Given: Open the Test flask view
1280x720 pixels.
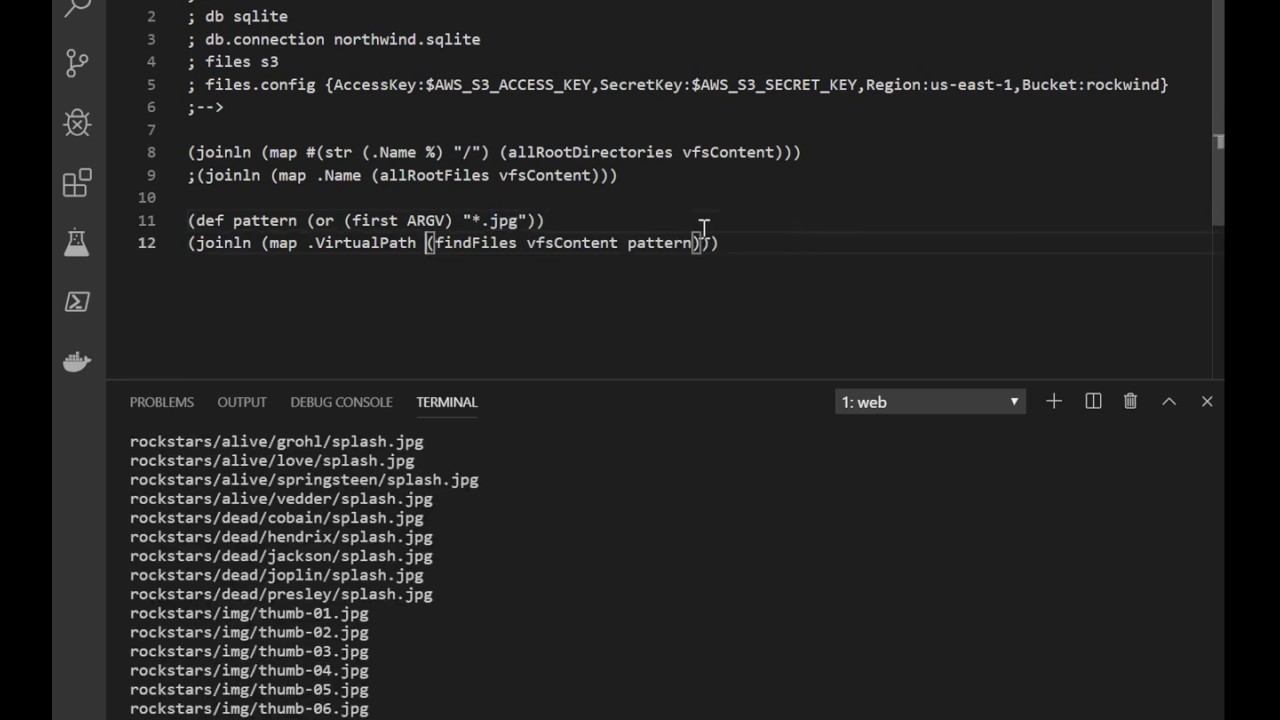Looking at the screenshot, I should pyautogui.click(x=77, y=242).
